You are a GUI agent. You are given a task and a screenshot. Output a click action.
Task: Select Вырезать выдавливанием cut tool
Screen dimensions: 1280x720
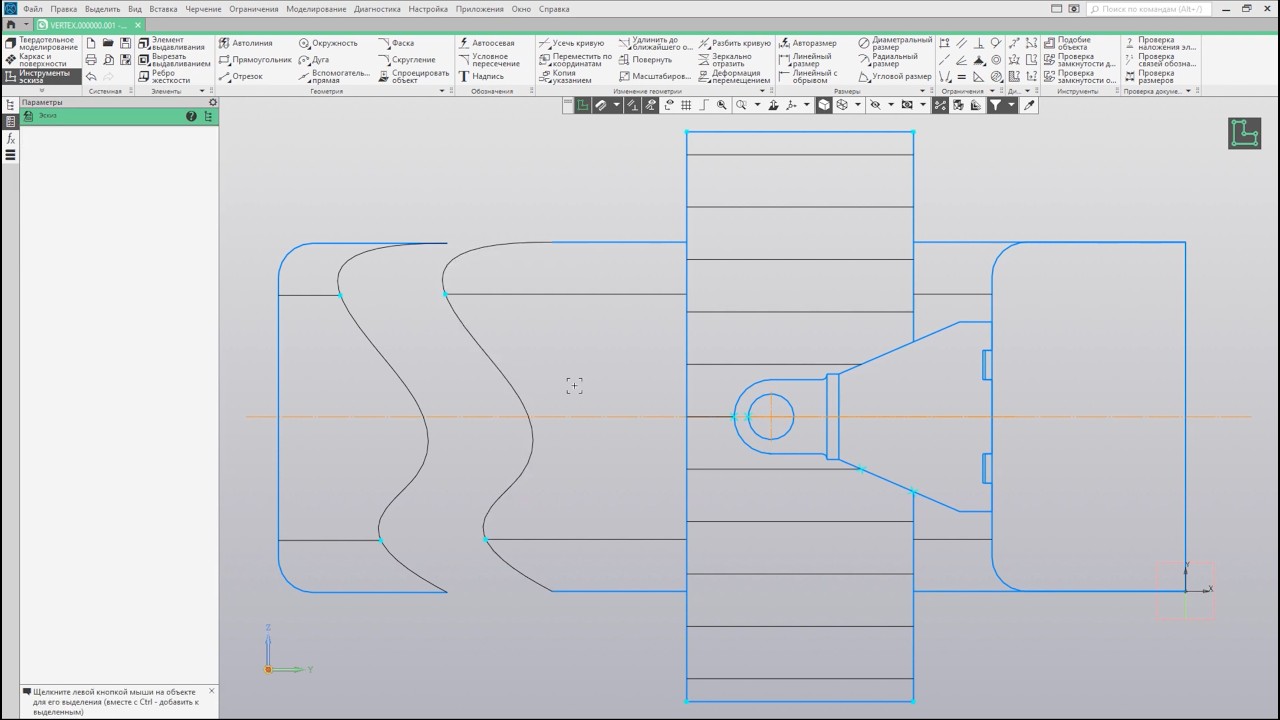(174, 60)
